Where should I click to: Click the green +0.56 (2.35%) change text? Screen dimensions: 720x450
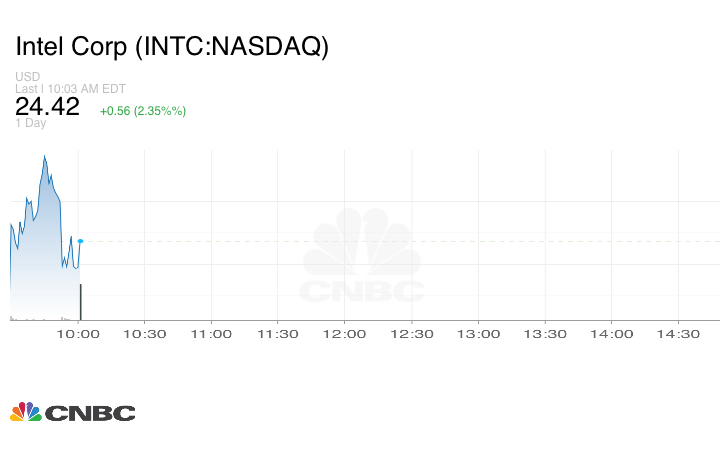(x=143, y=110)
